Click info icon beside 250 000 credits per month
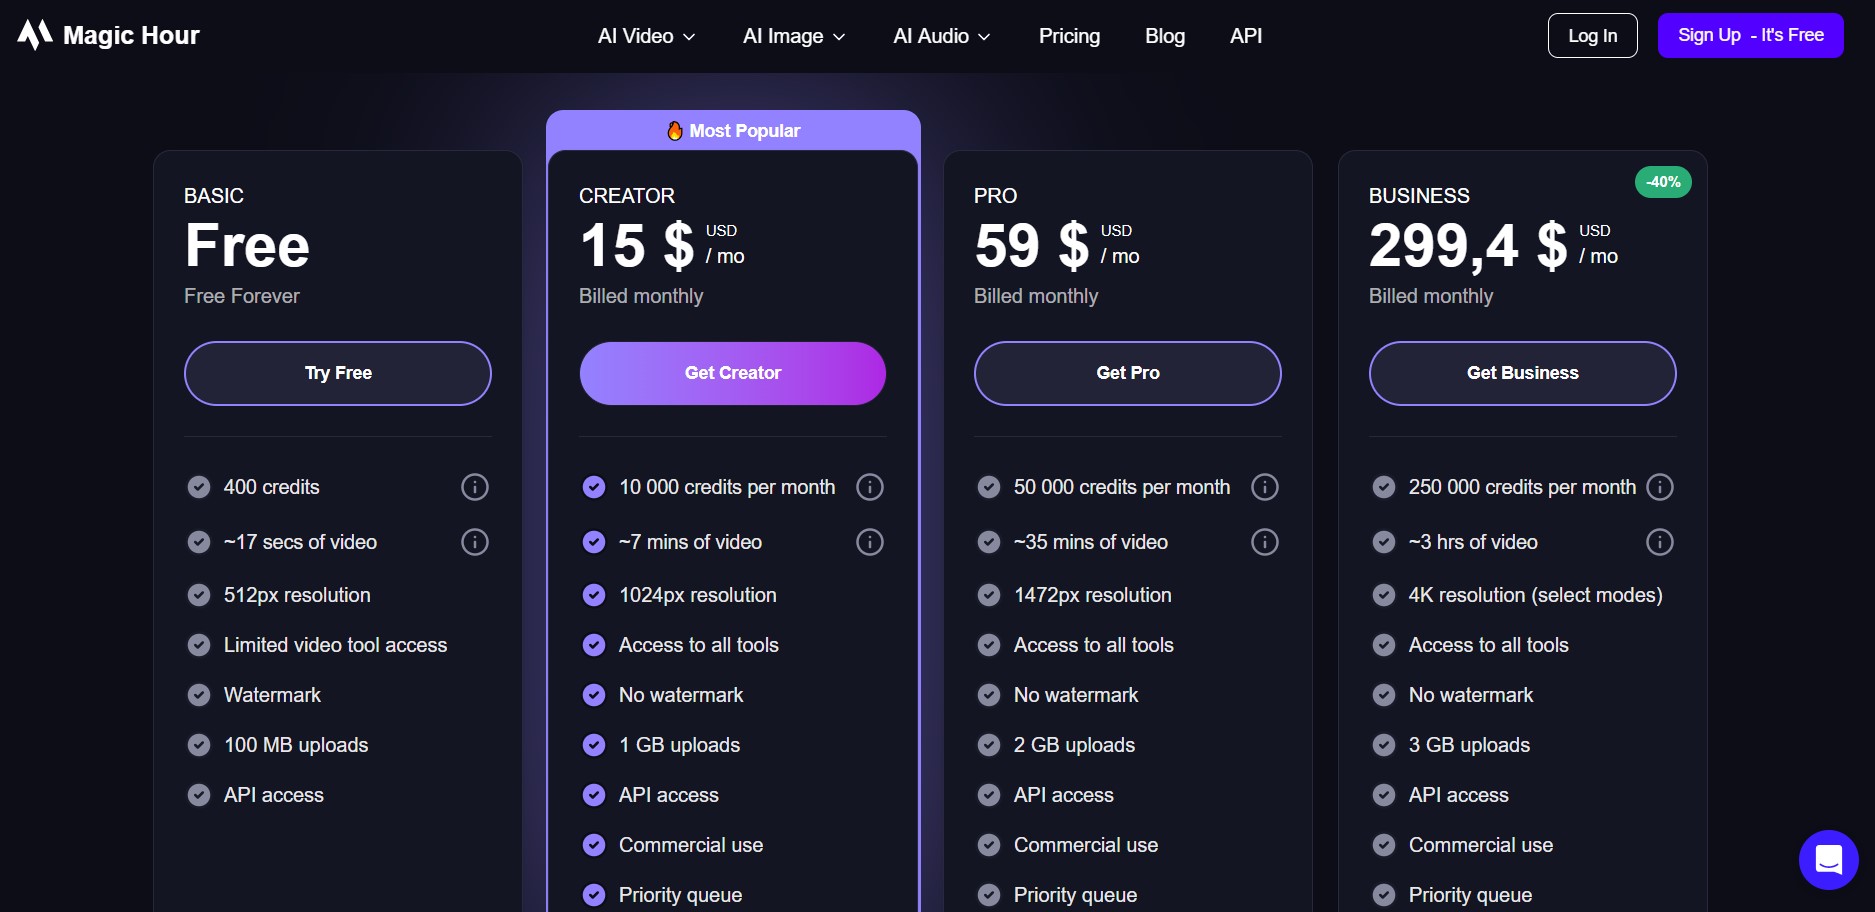Screen dimensions: 1875x912 click(1659, 487)
